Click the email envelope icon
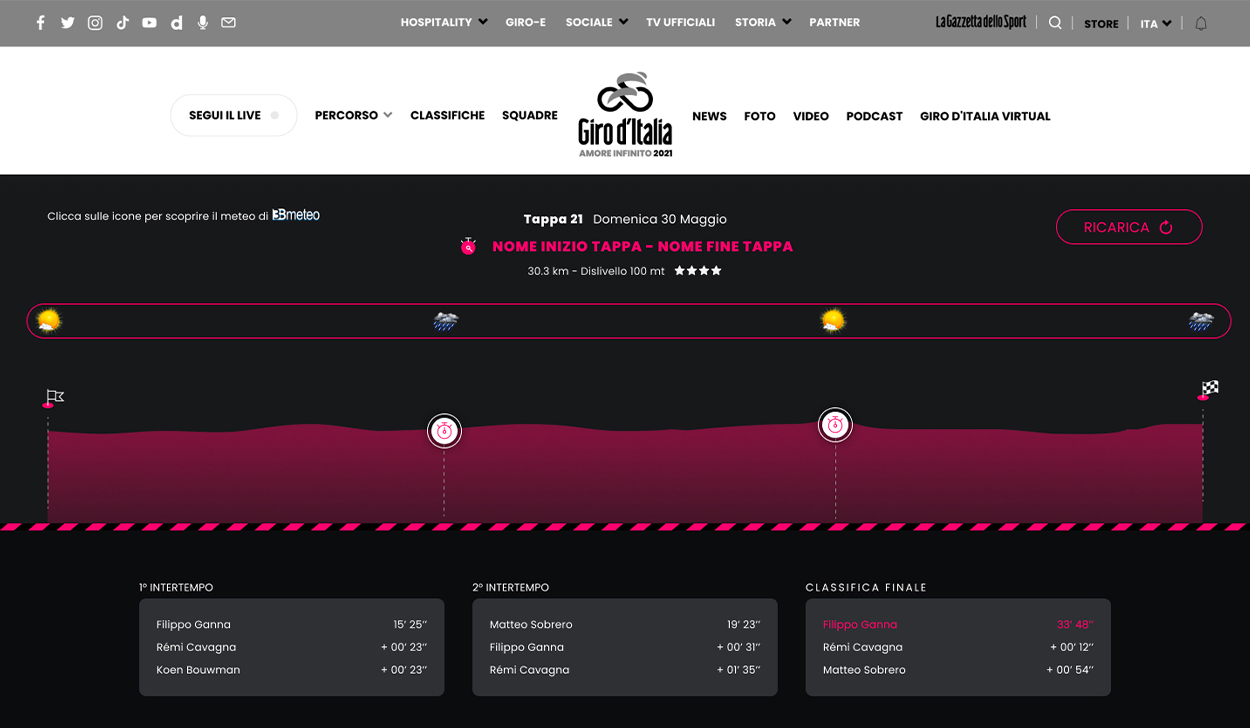This screenshot has width=1250, height=728. tap(229, 22)
